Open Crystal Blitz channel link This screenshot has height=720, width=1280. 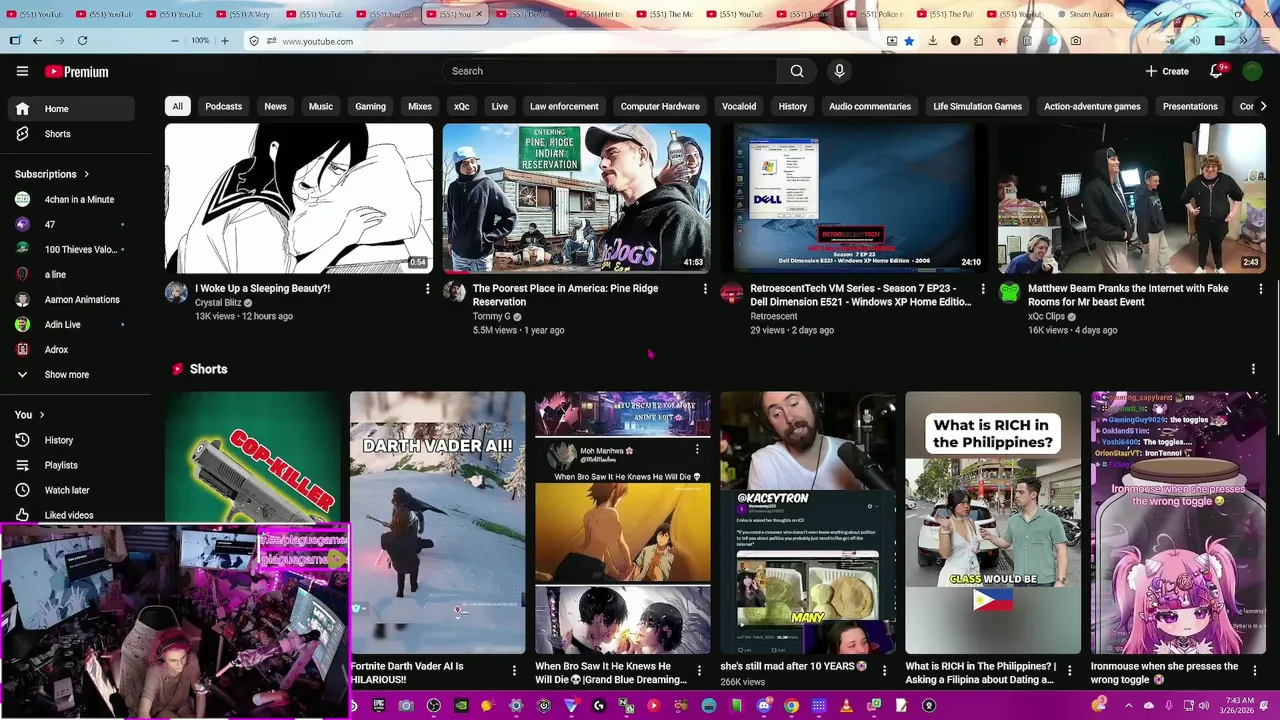point(218,302)
